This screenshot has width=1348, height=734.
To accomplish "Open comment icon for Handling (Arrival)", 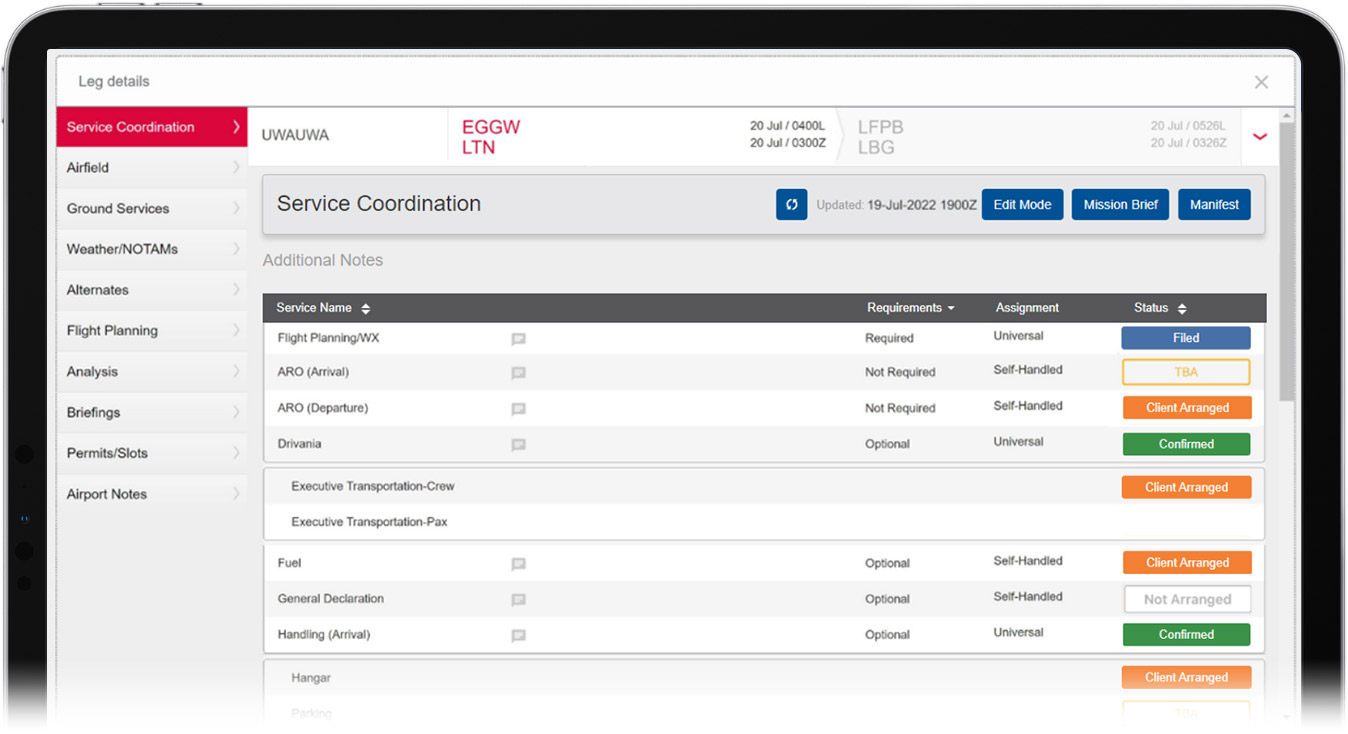I will click(518, 636).
